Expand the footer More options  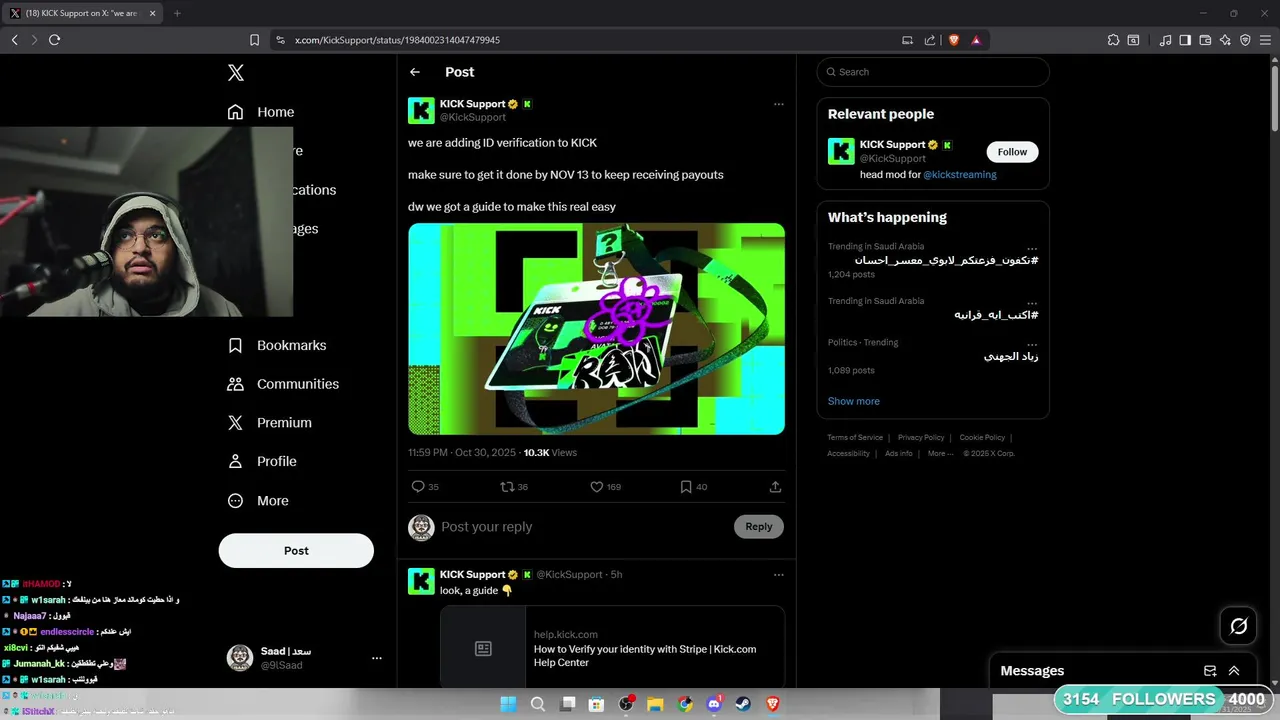[939, 453]
